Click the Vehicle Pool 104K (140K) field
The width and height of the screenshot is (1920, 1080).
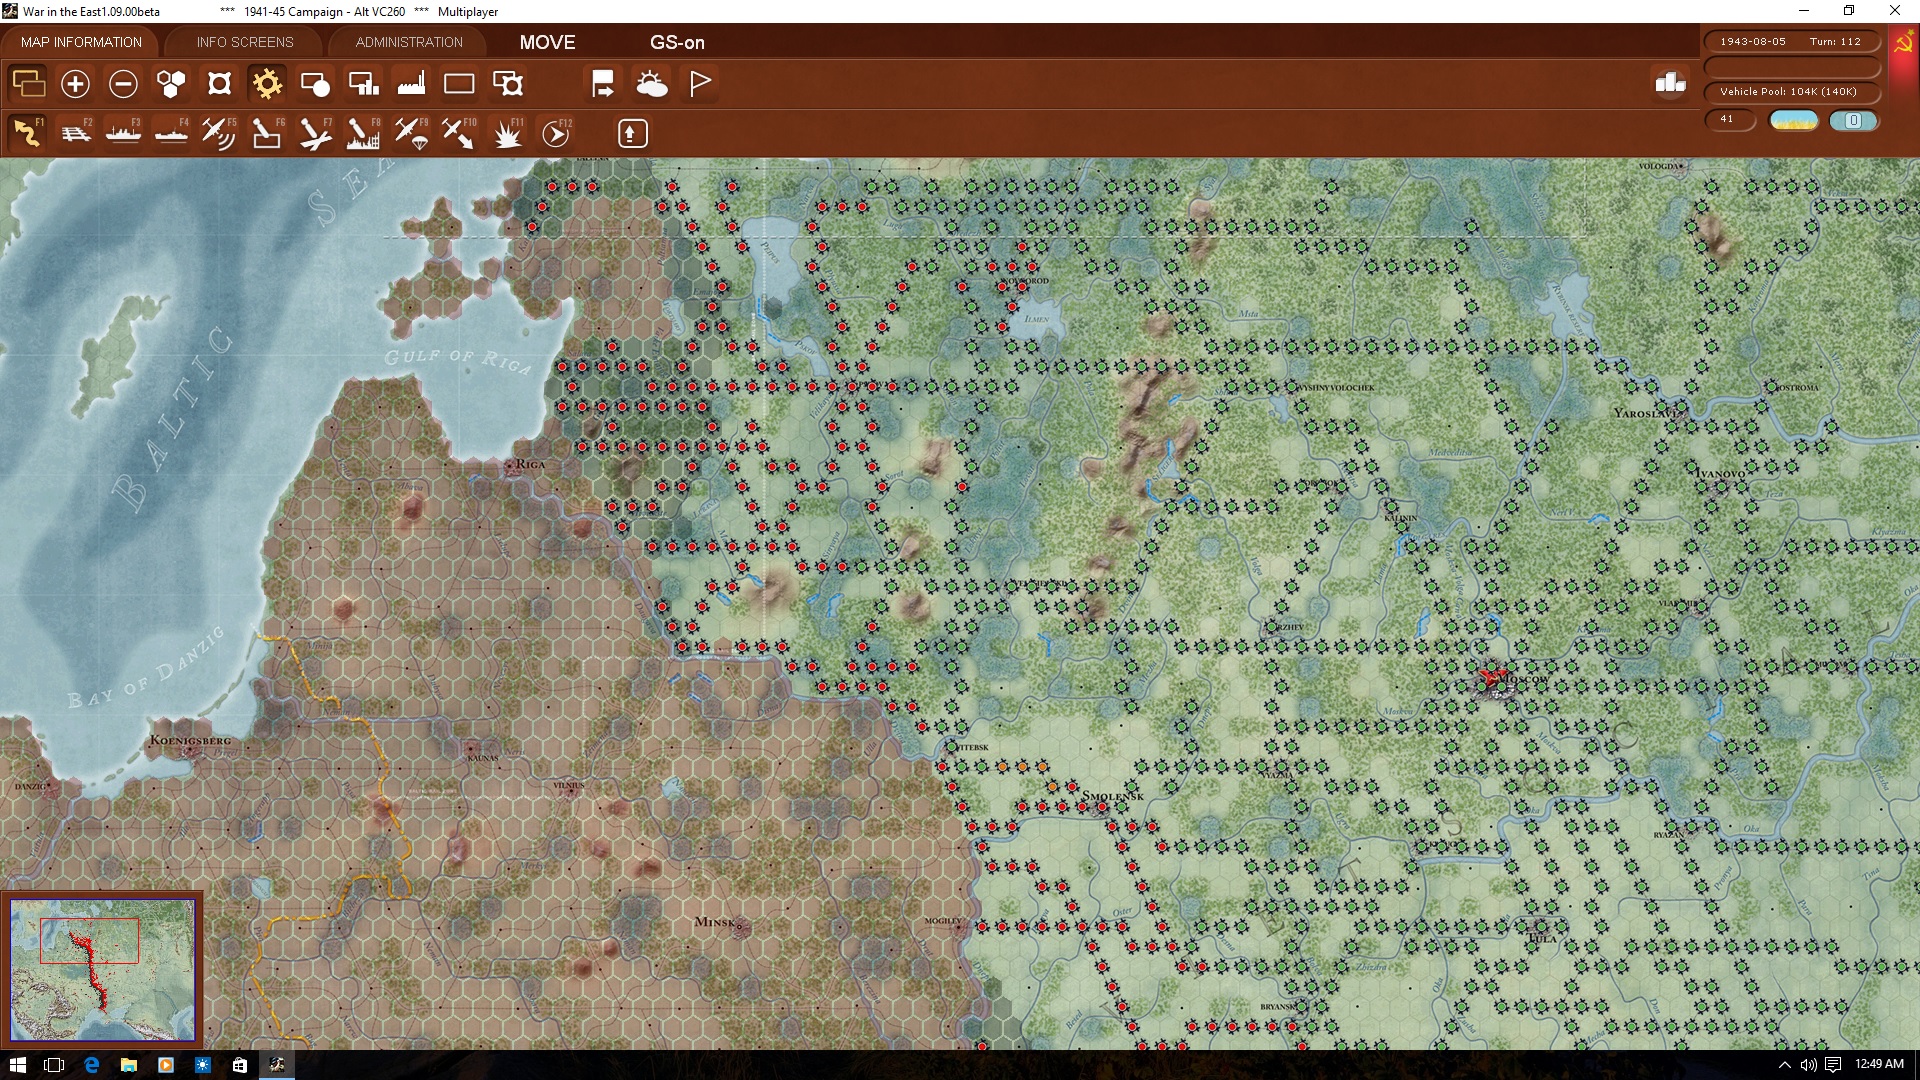click(x=1791, y=92)
